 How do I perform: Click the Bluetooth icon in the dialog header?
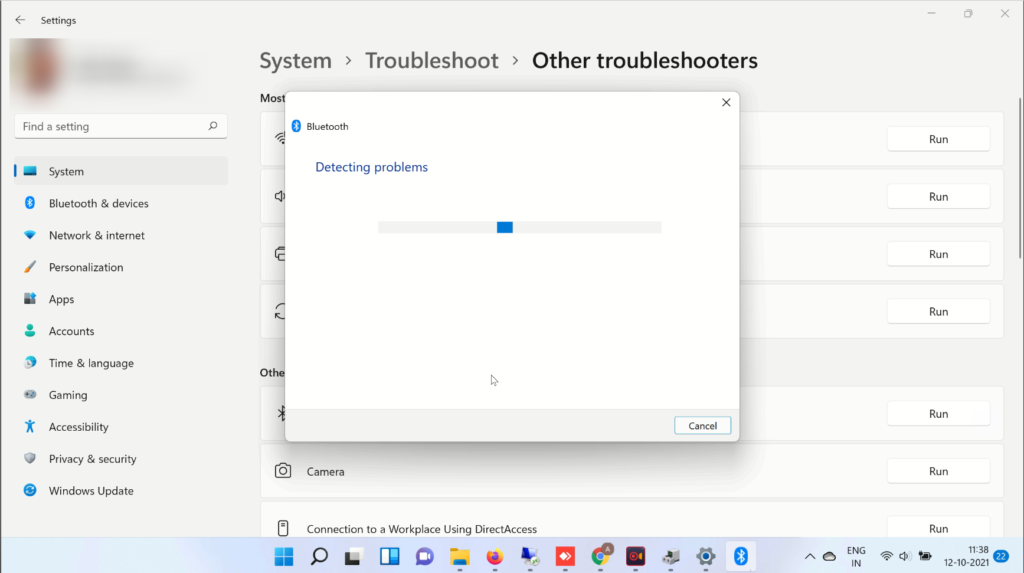pos(296,126)
